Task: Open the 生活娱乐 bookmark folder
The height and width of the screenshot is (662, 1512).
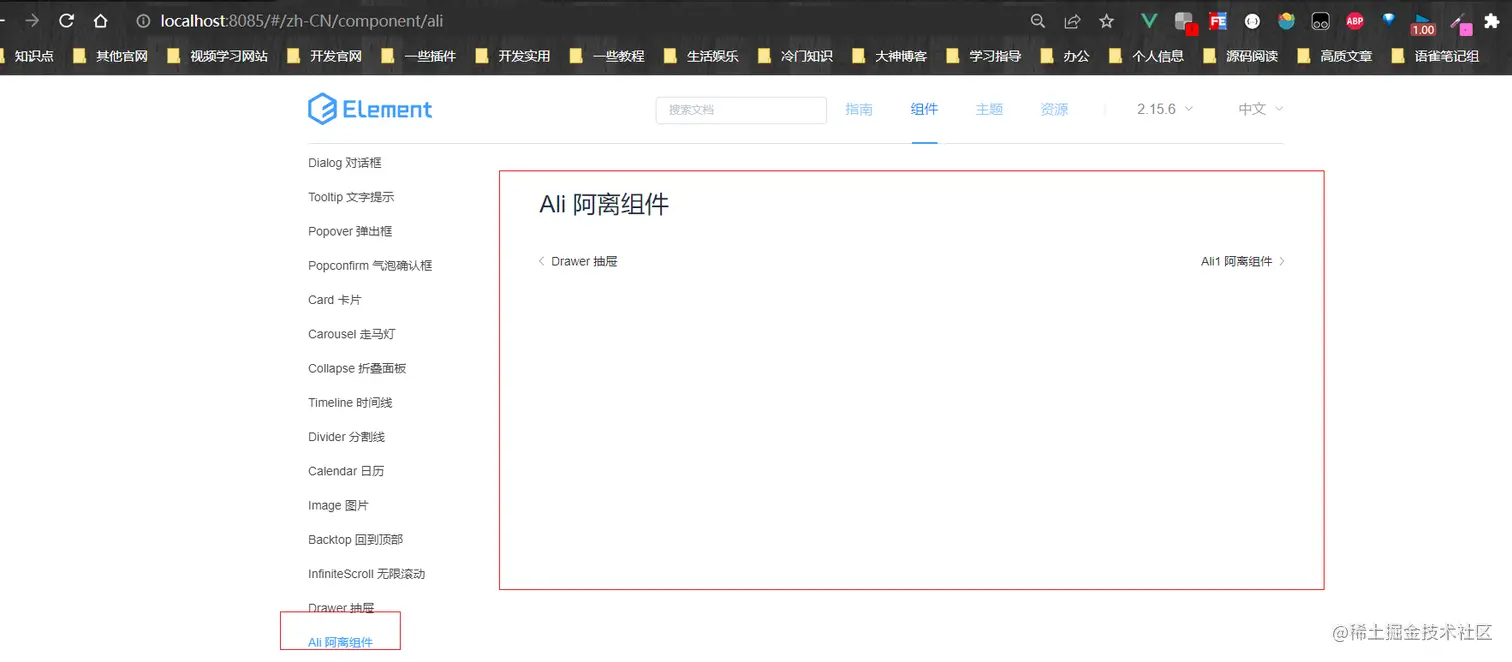Action: pyautogui.click(x=701, y=56)
